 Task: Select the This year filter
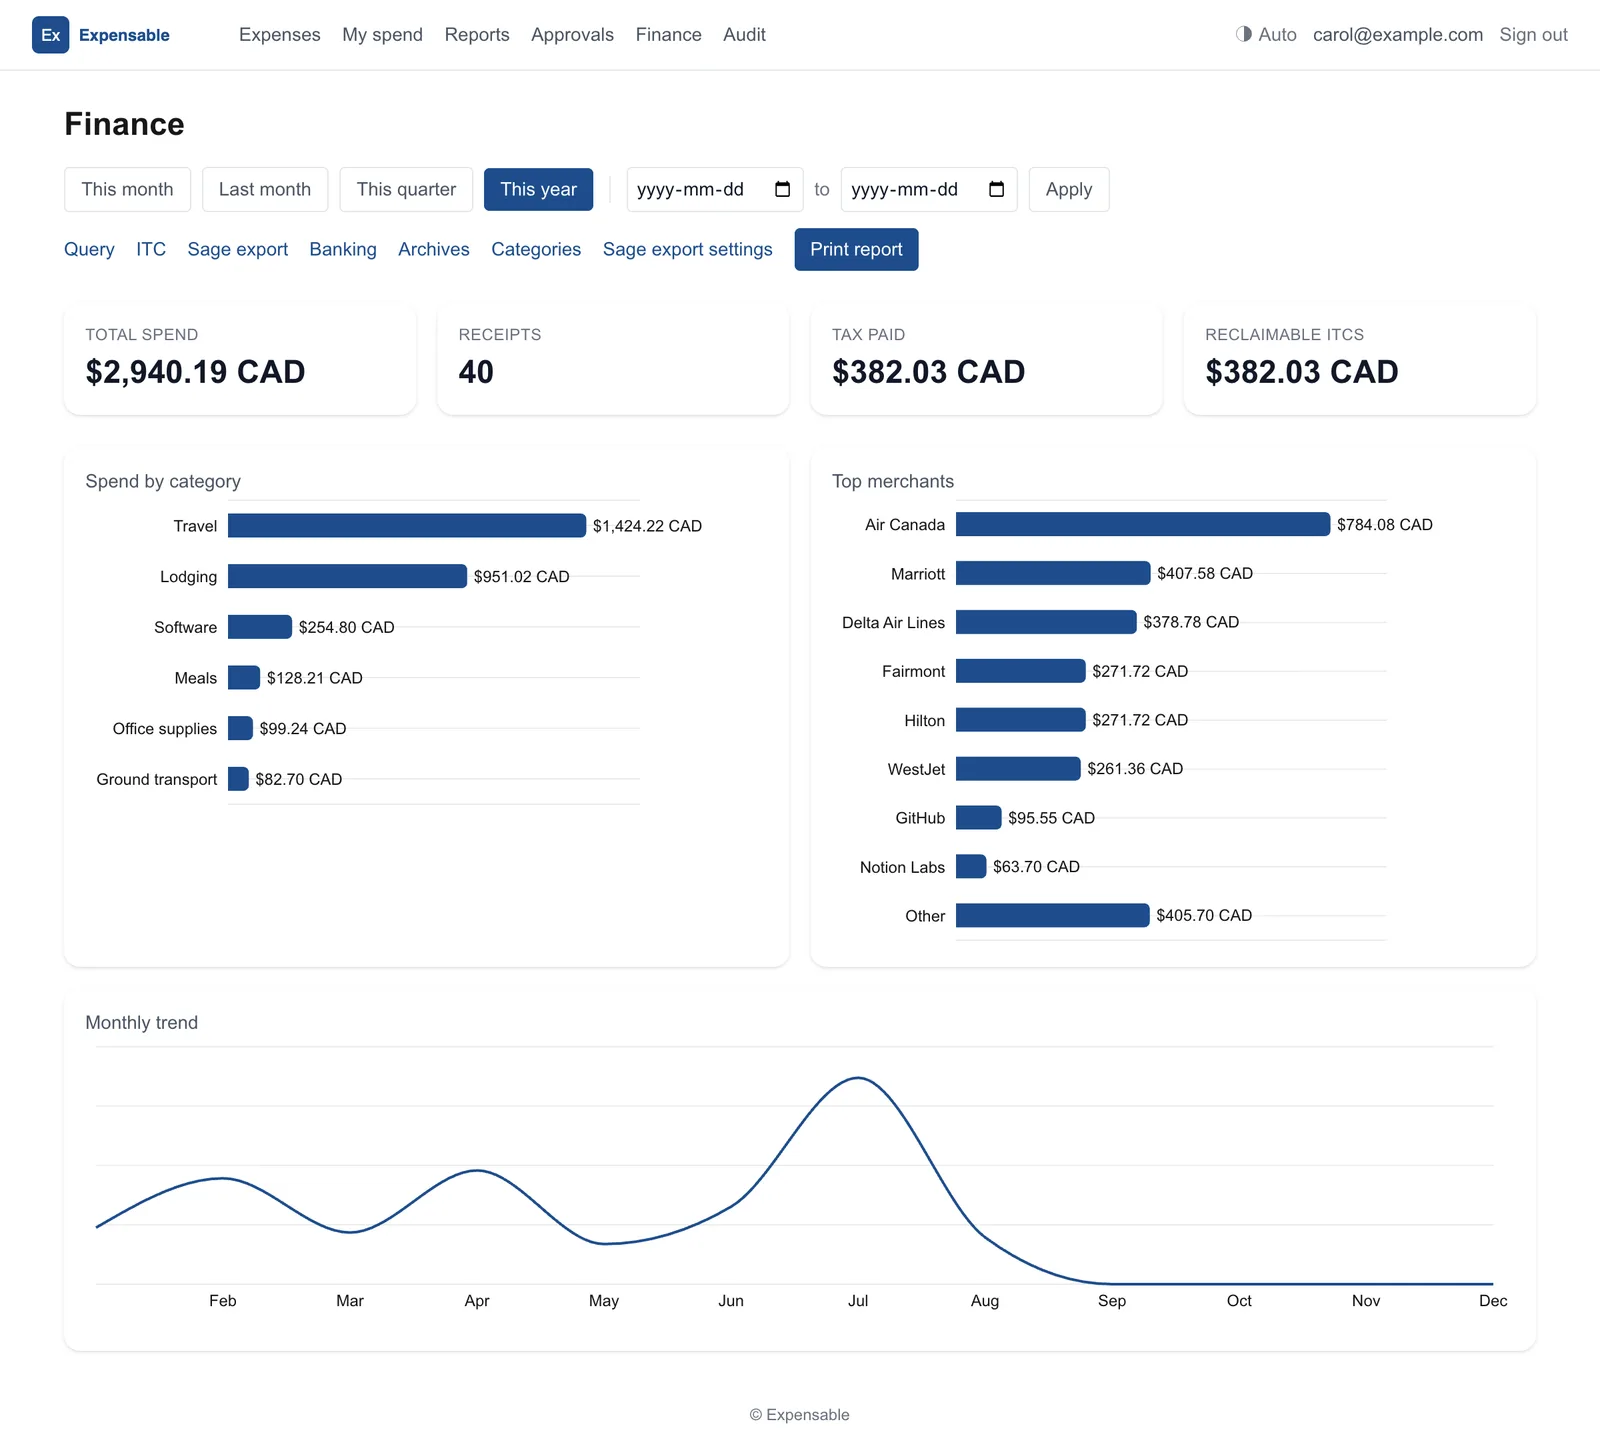click(x=538, y=189)
